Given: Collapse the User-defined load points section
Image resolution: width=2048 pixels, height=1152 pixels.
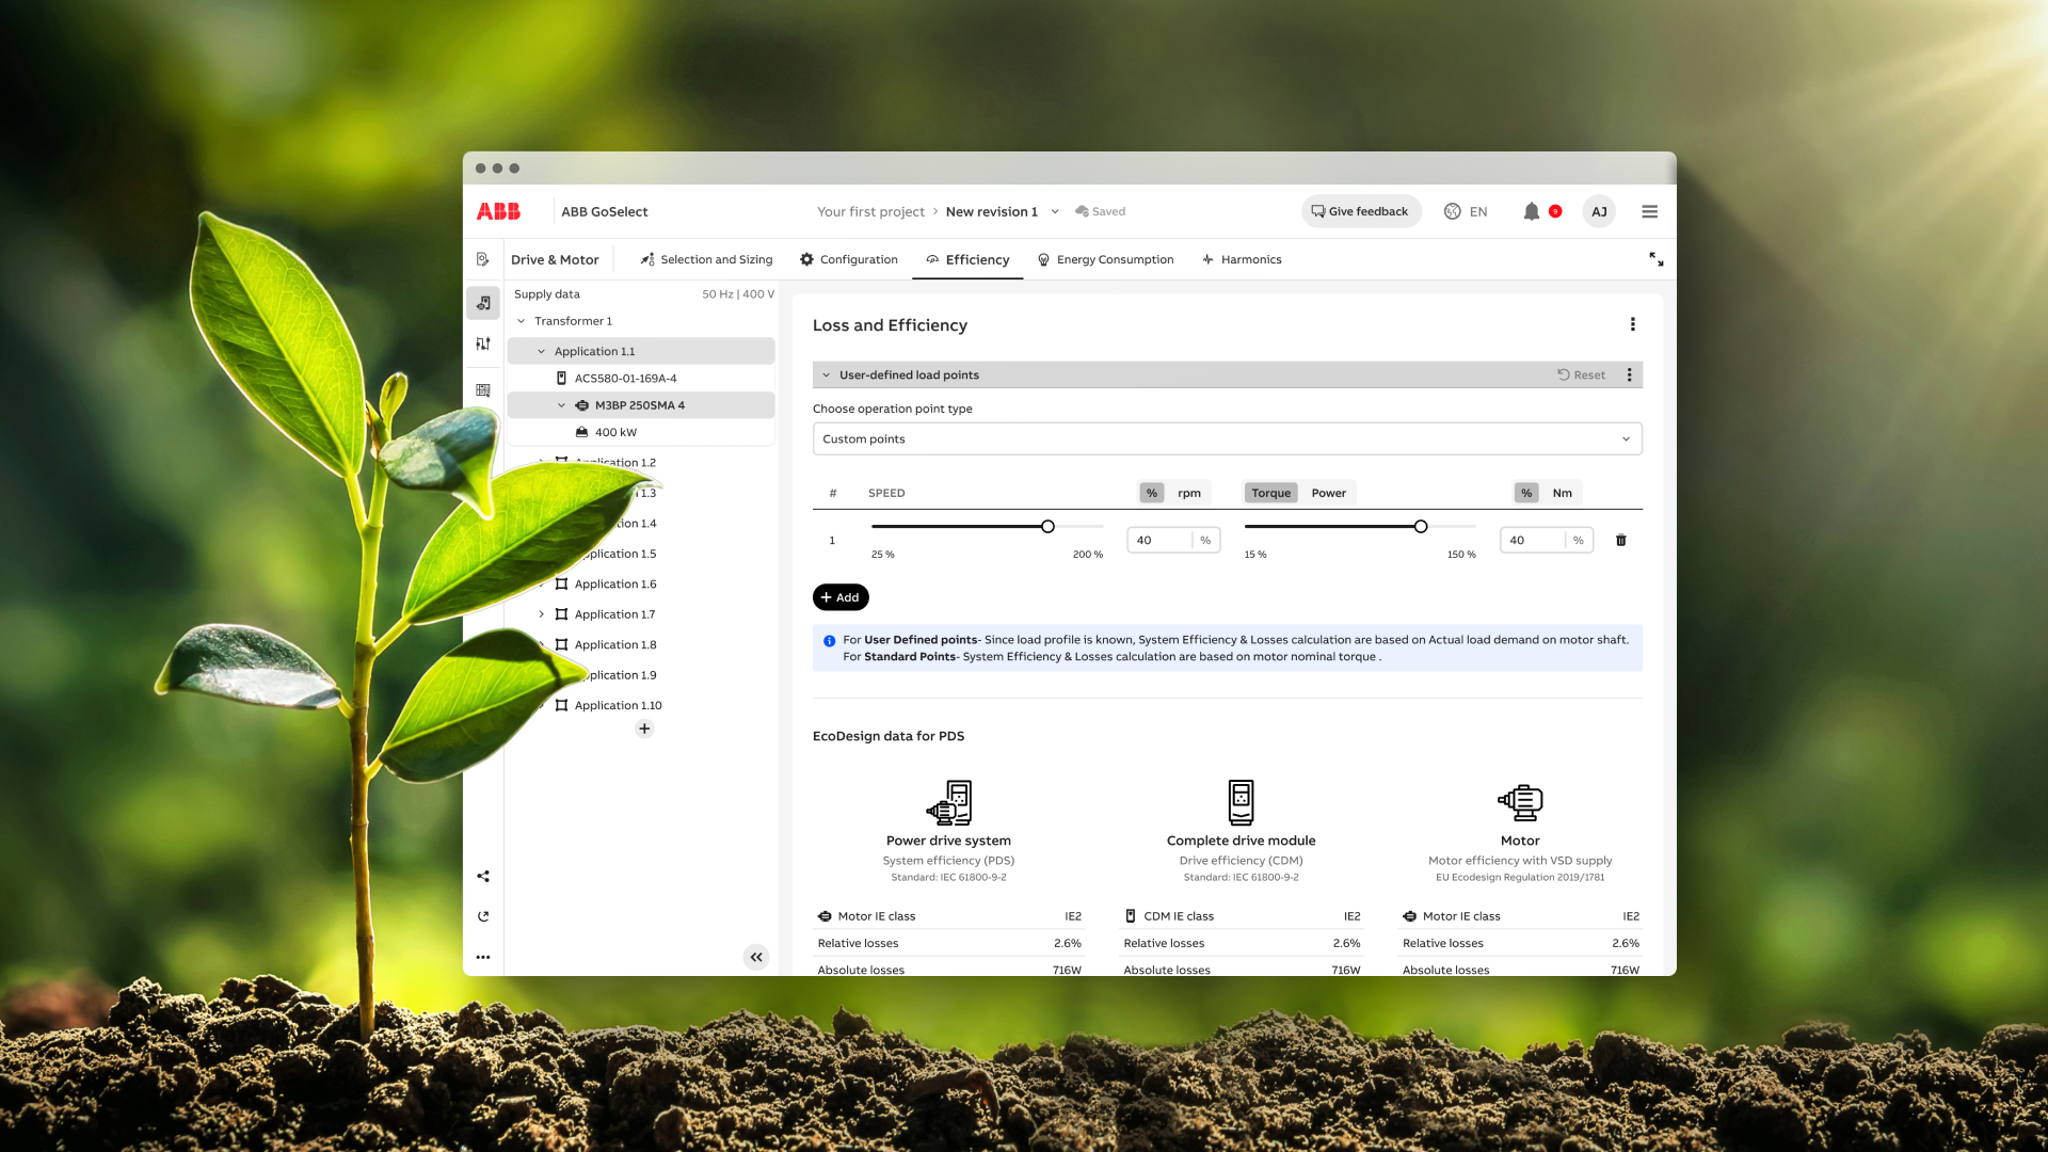Looking at the screenshot, I should 826,374.
